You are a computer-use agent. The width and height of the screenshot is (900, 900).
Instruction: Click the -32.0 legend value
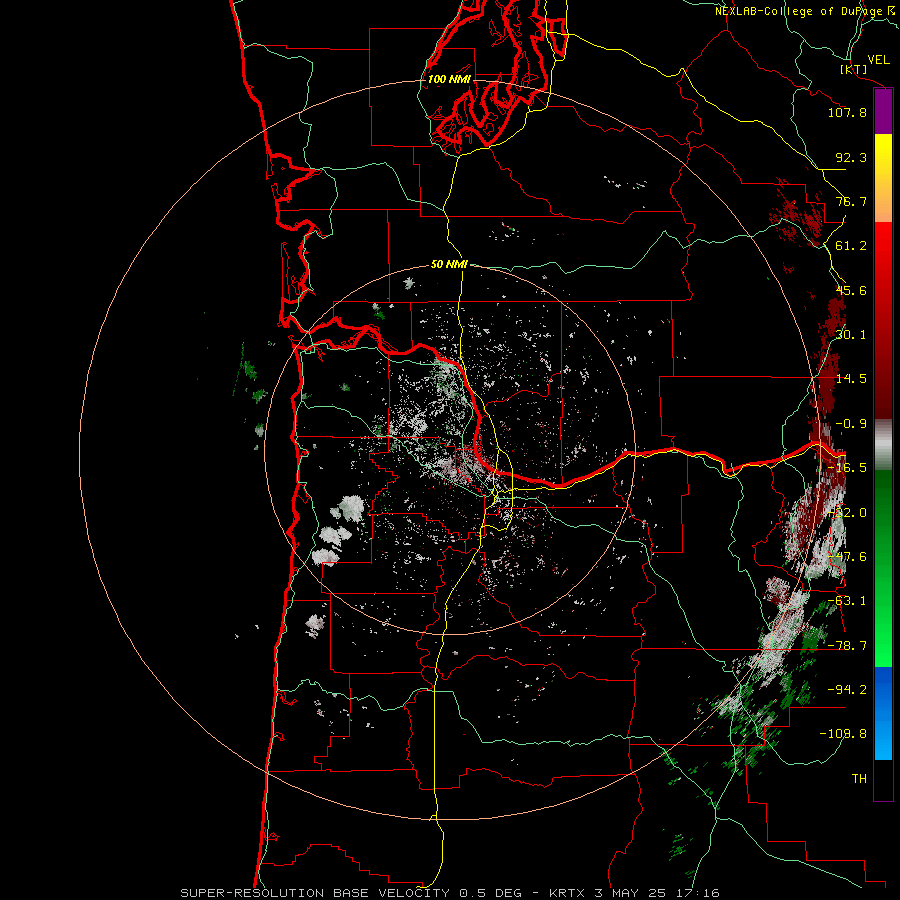(847, 513)
